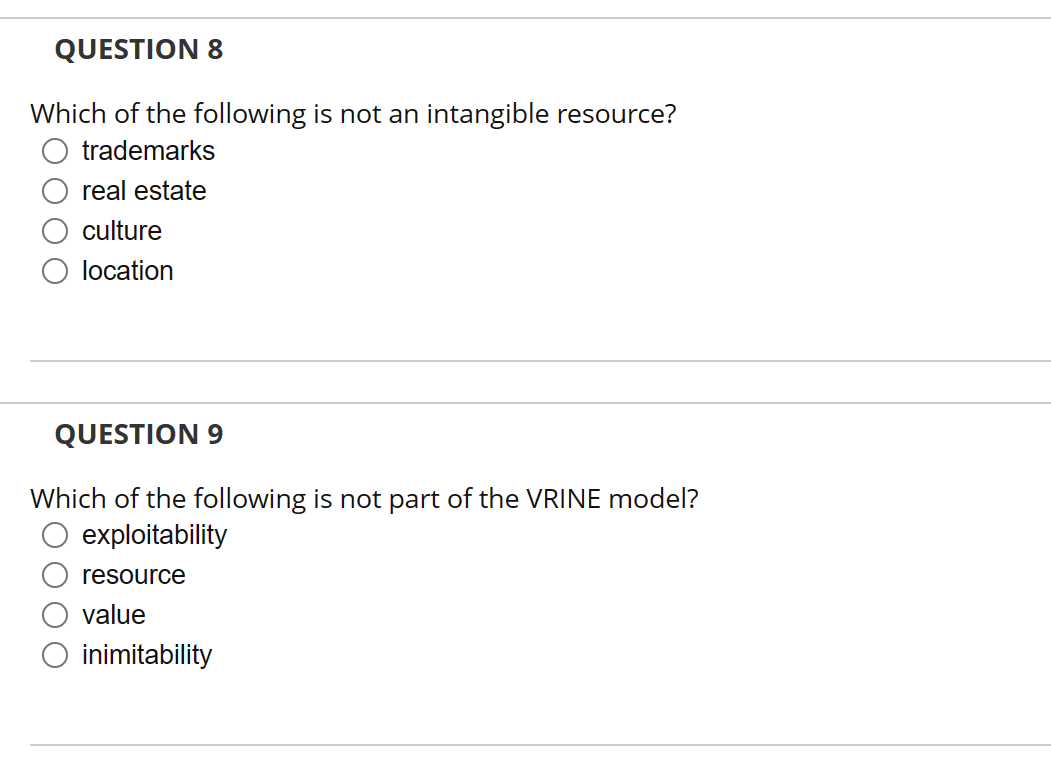This screenshot has height=765, width=1051.
Task: Click the QUESTION 8 heading
Action: point(139,49)
